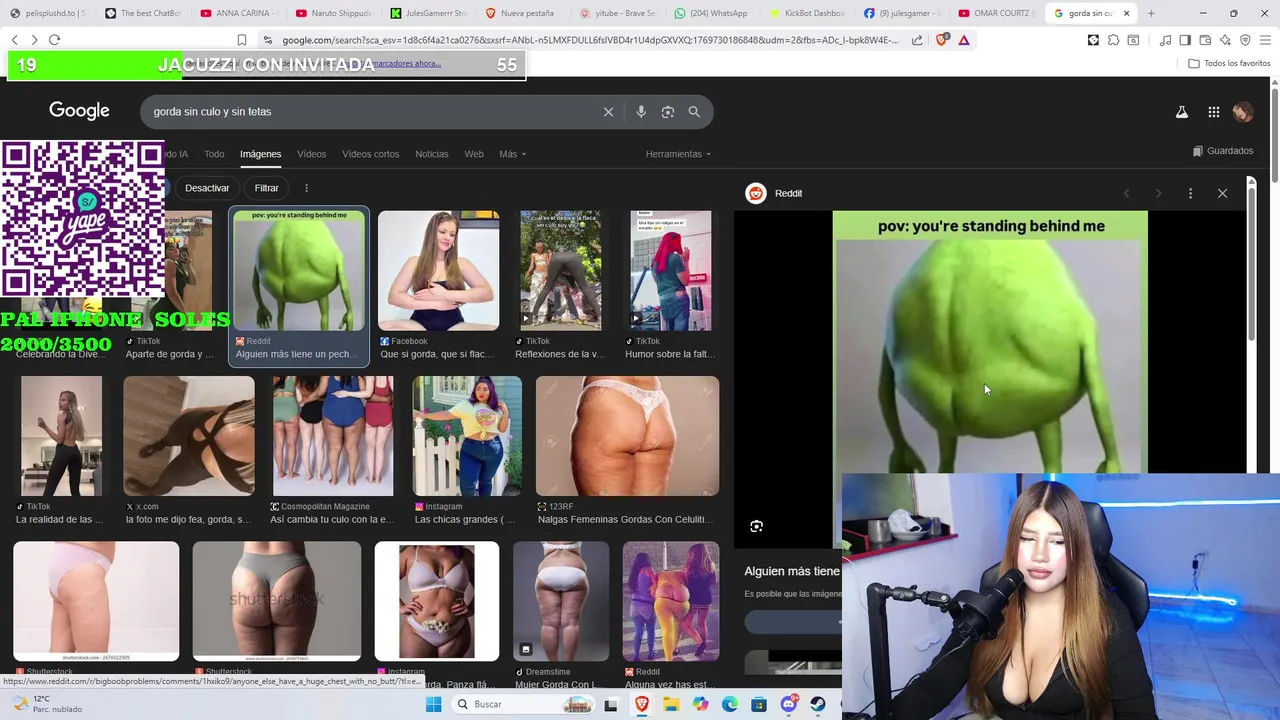Open vertical dots menu beside Filtrar
The width and height of the screenshot is (1280, 720).
pos(306,188)
